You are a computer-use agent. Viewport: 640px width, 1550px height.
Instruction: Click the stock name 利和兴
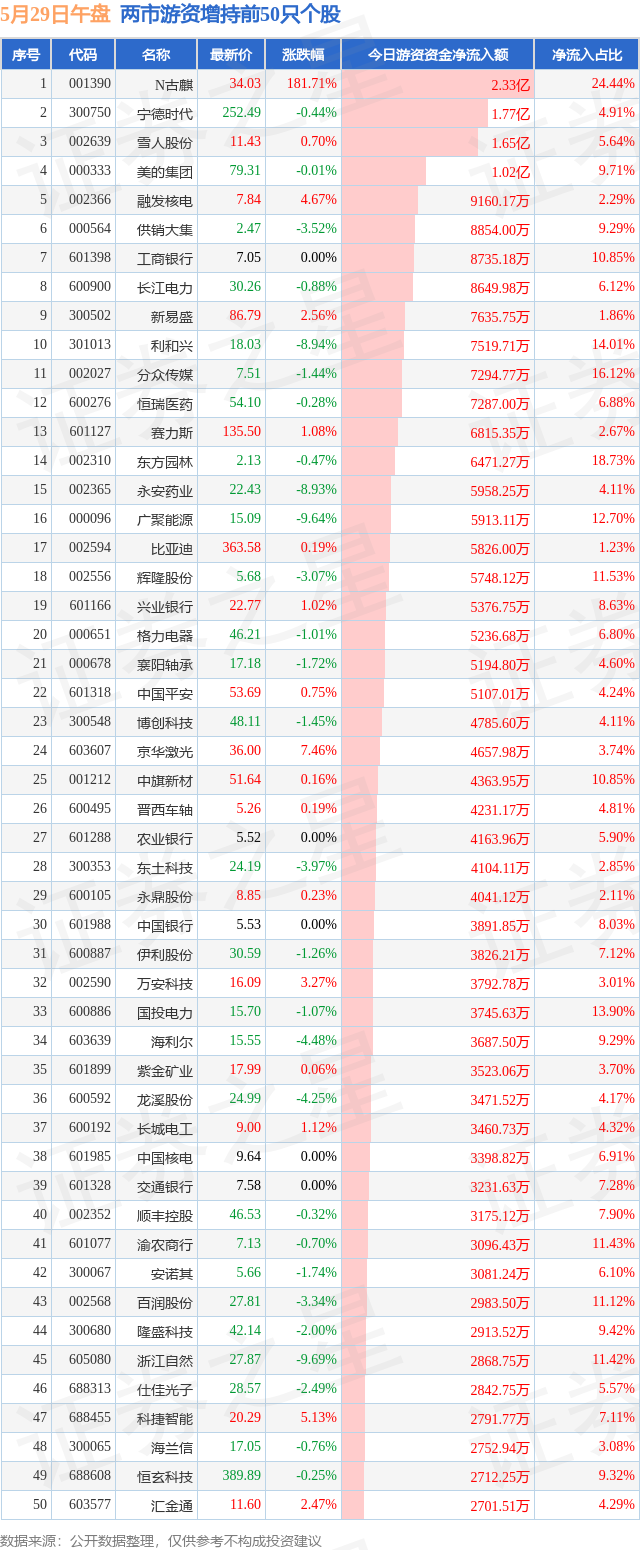pyautogui.click(x=172, y=346)
